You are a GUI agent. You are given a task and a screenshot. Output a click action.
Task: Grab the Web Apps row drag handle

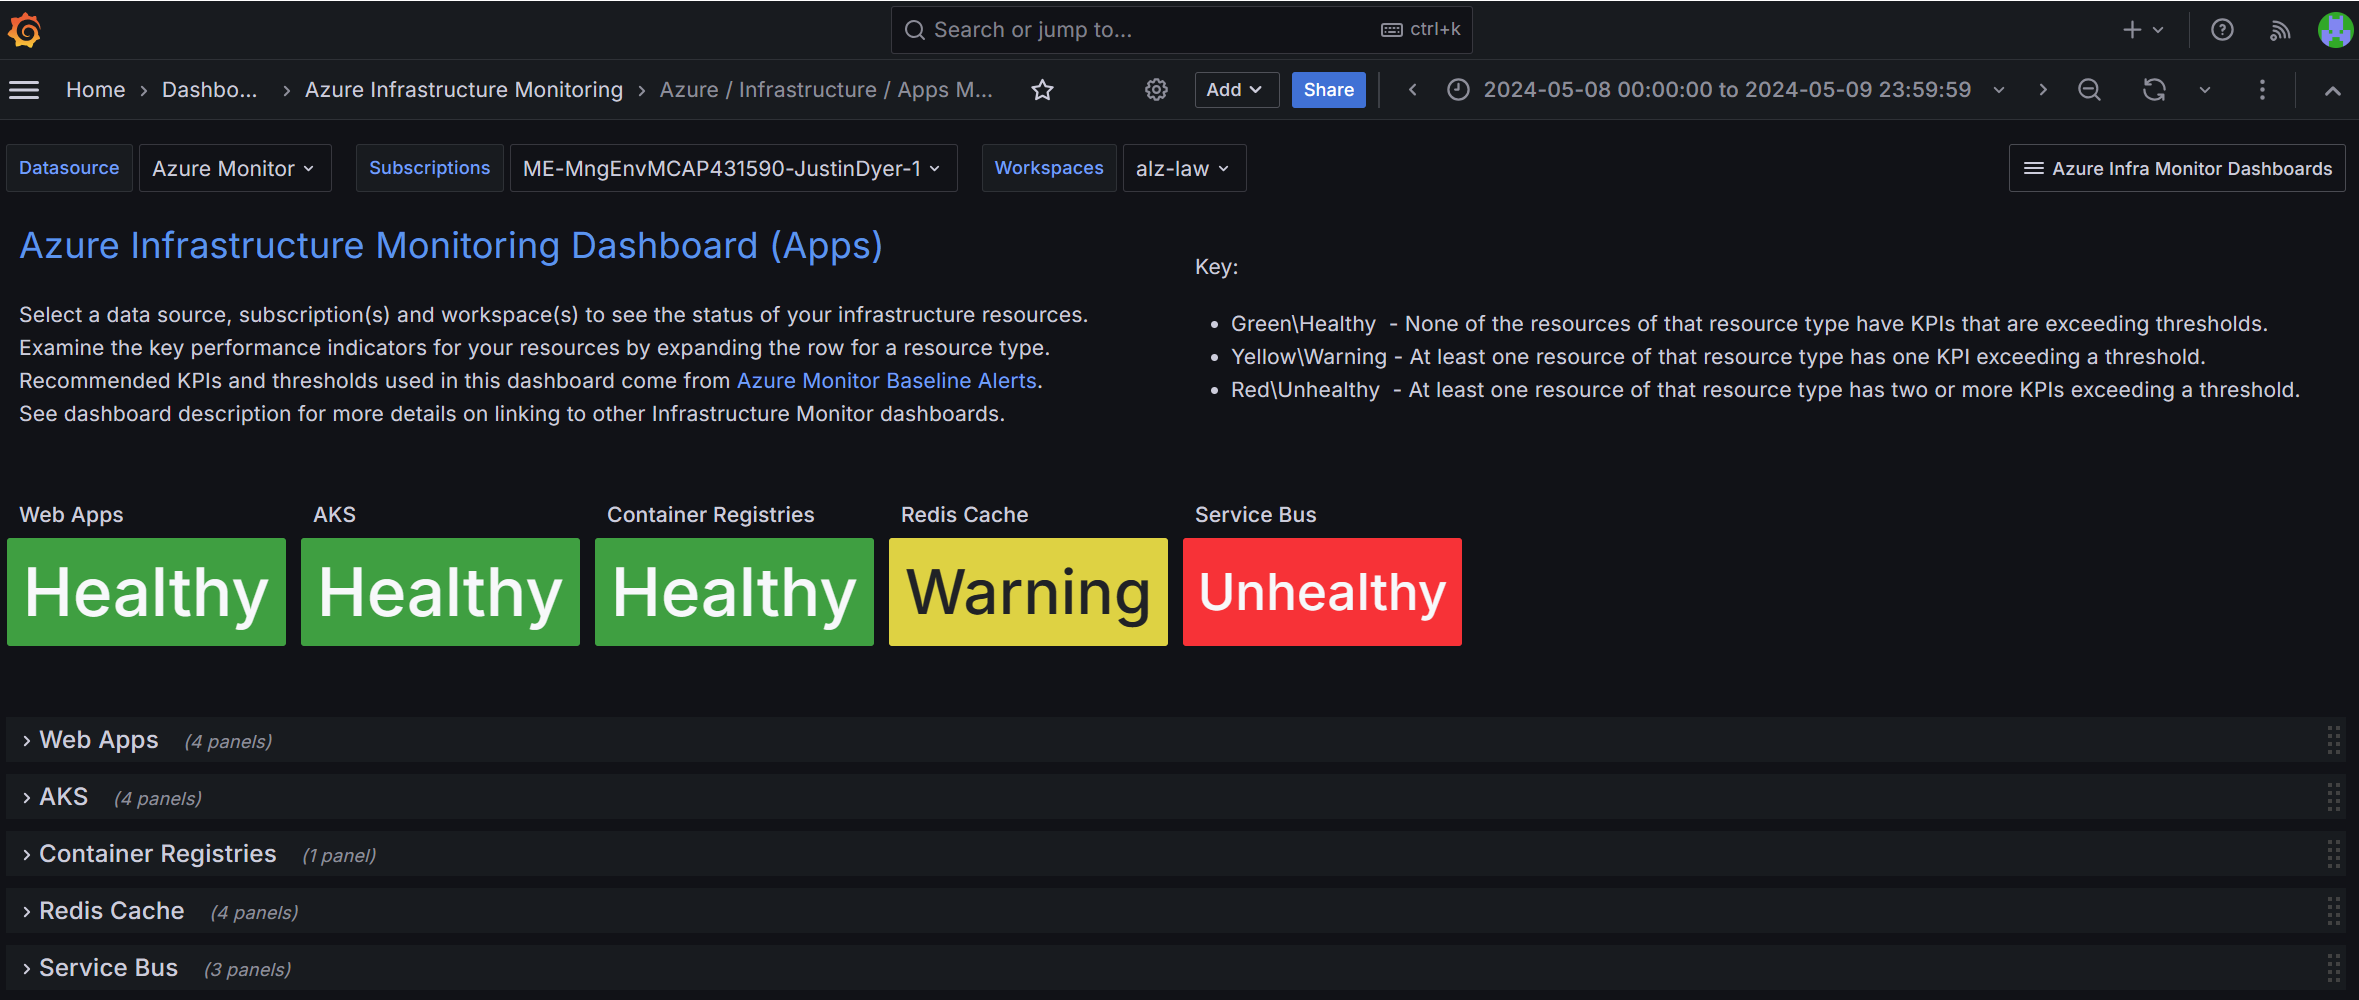(2333, 740)
